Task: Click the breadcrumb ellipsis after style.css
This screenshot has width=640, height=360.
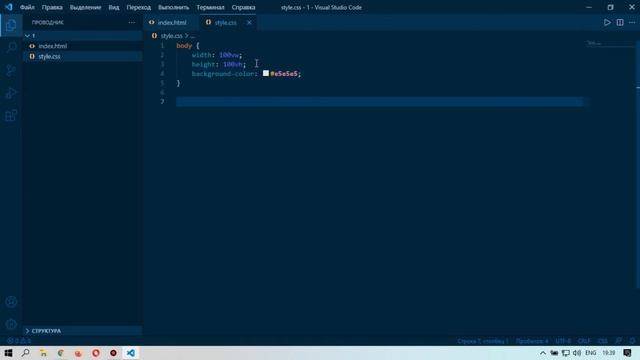Action: 193,36
